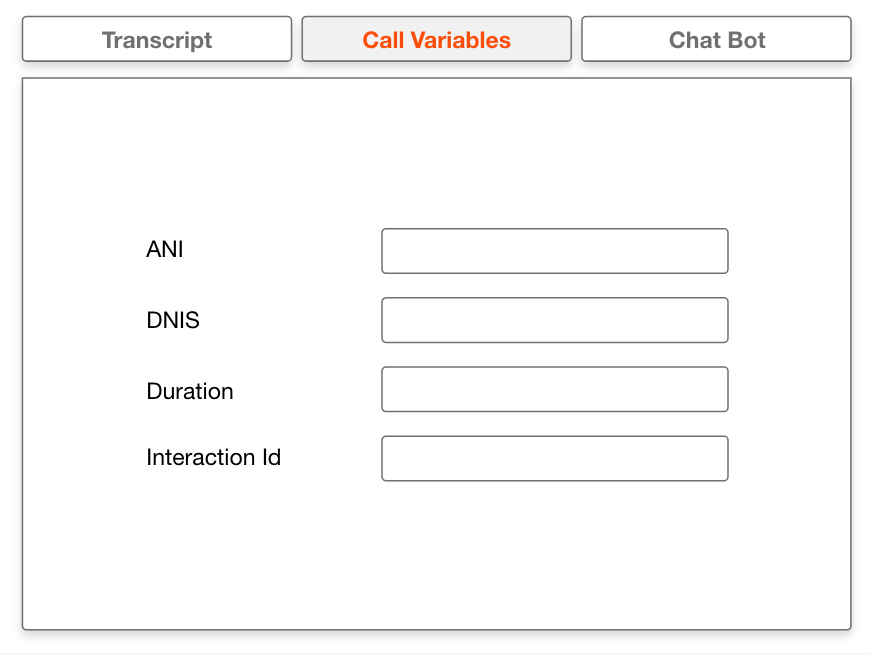This screenshot has height=654, width=870.
Task: Switch to the Transcript tab
Action: [157, 40]
